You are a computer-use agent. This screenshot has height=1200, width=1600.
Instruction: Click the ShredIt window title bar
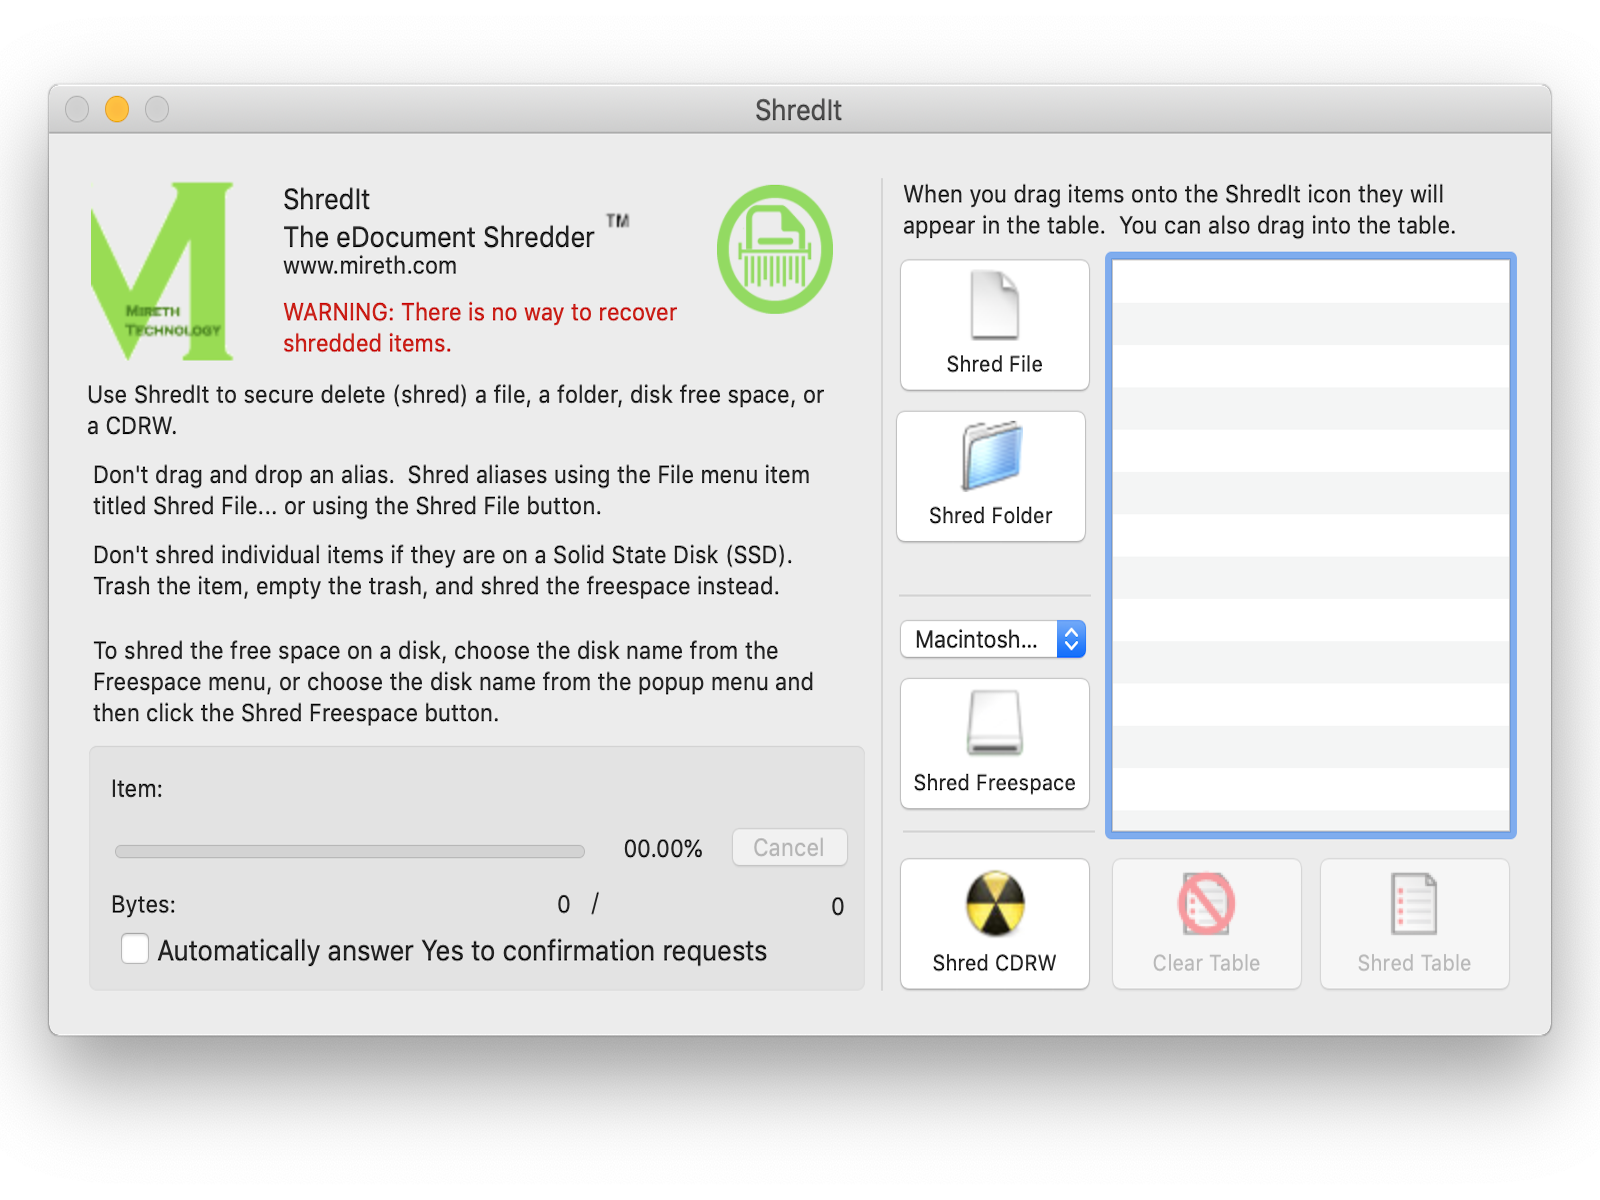coord(798,110)
